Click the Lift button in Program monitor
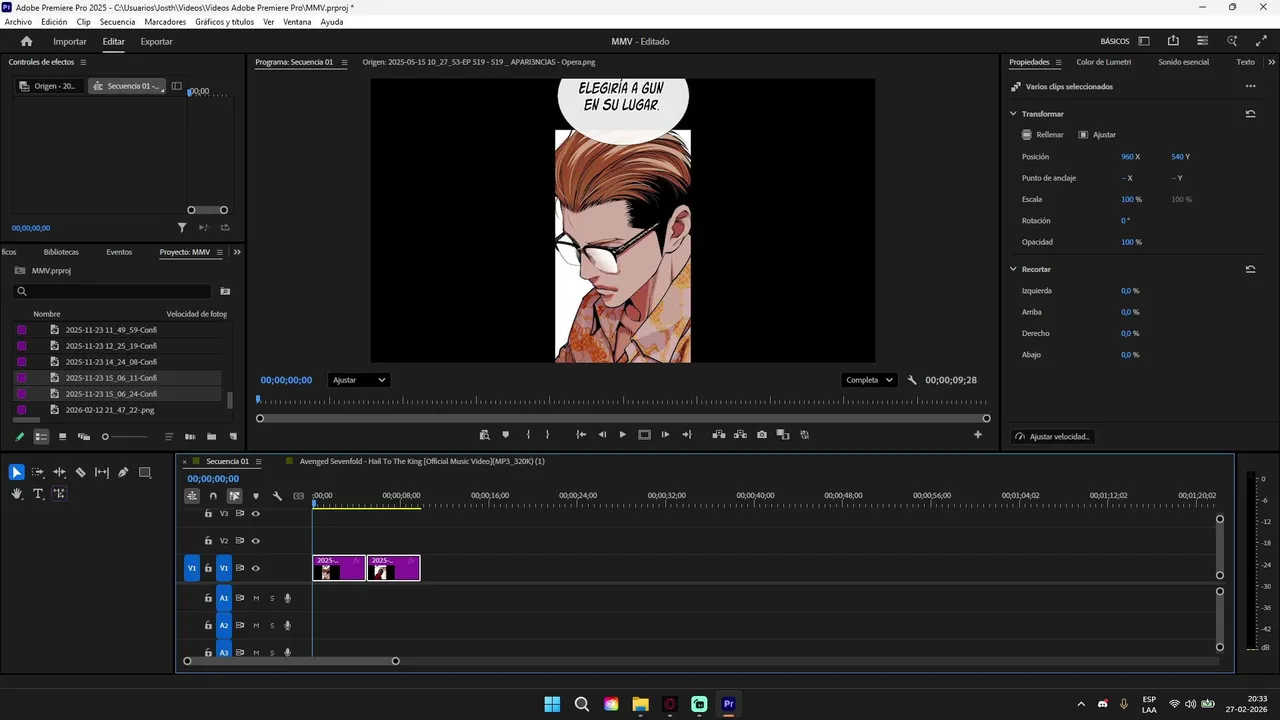Image resolution: width=1280 pixels, height=720 pixels. coord(718,435)
